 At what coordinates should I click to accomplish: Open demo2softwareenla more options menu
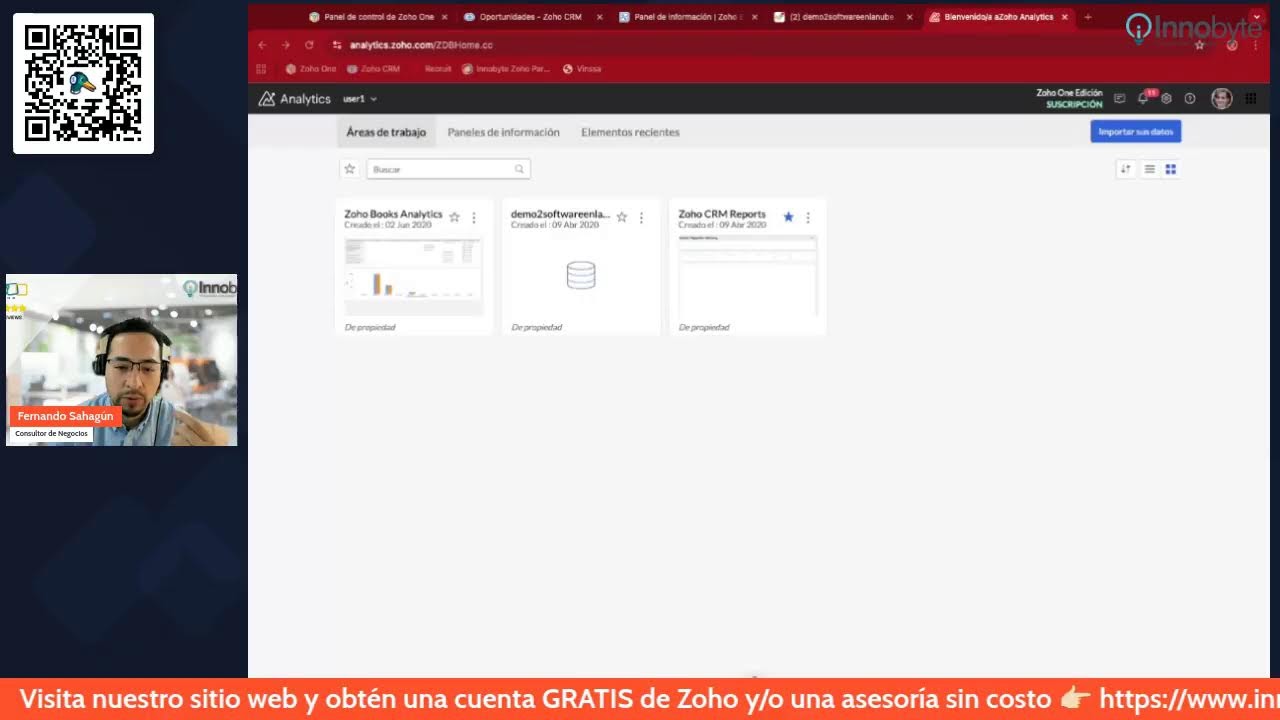click(x=641, y=217)
